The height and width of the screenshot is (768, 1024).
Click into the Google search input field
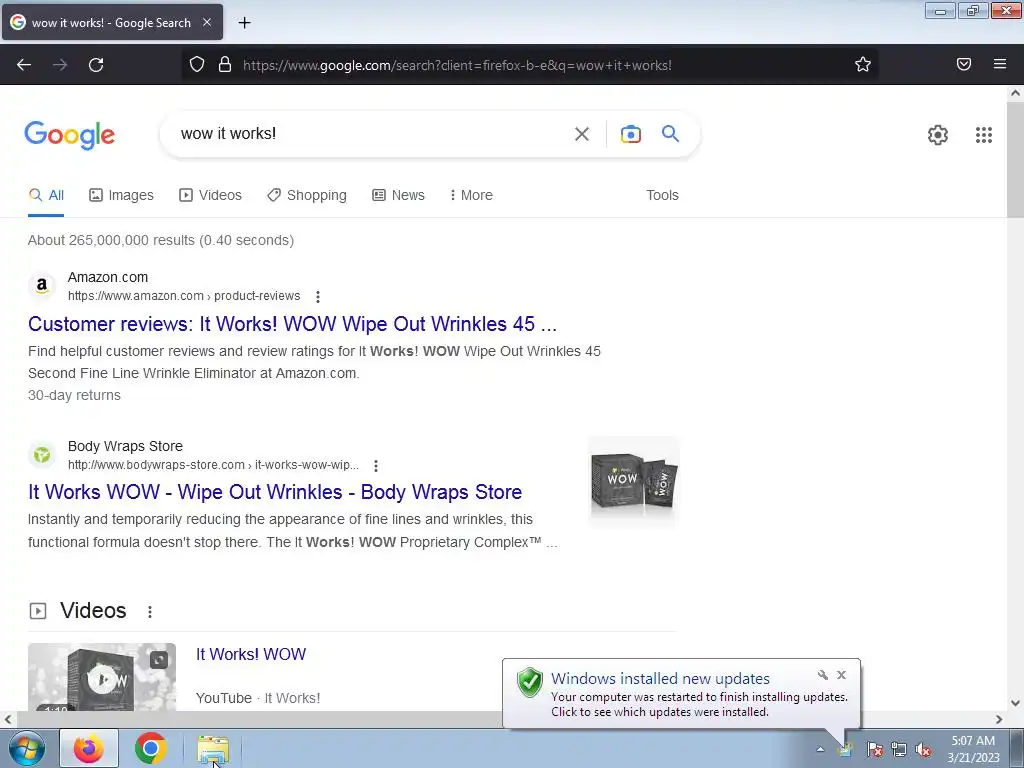tap(372, 134)
